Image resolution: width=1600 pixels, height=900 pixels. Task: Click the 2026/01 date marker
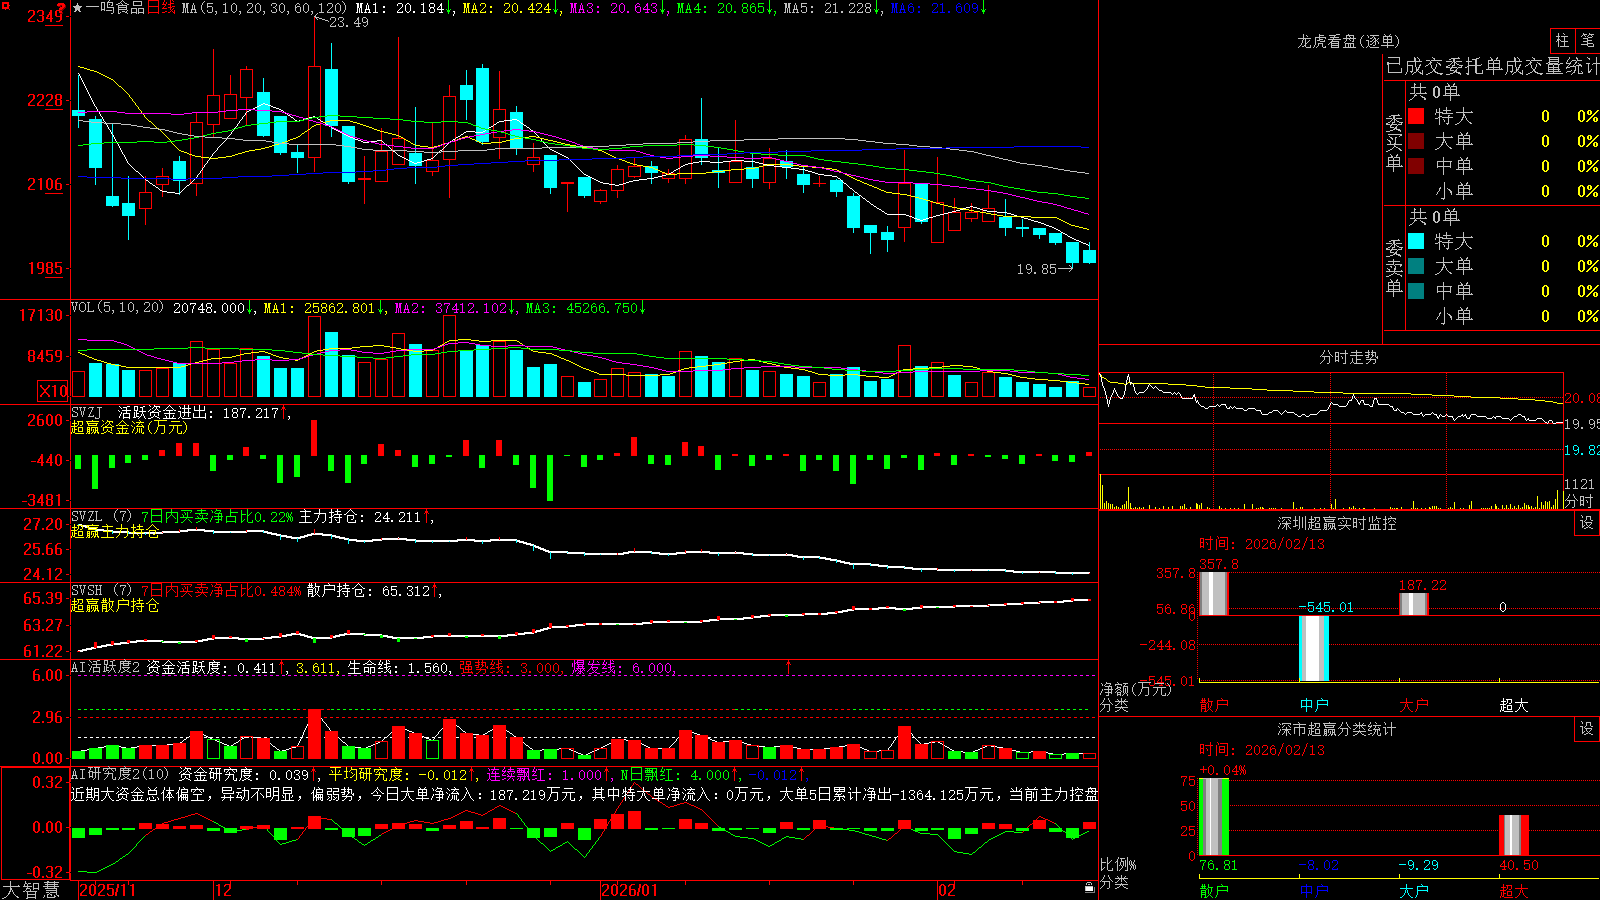click(x=630, y=890)
